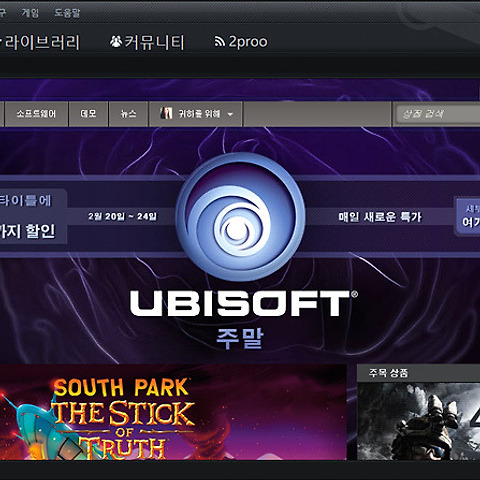
Task: Focus the 상점 검색 search field
Action: click(437, 114)
